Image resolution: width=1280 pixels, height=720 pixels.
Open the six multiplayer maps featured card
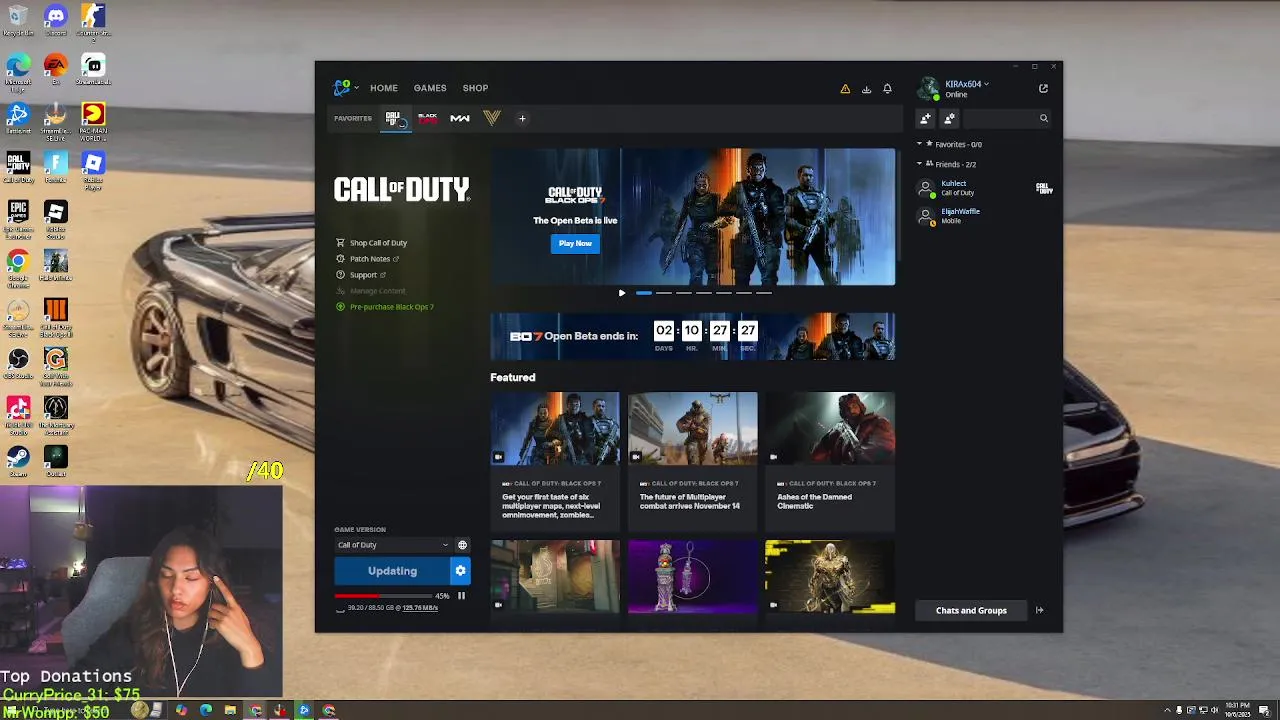click(x=555, y=460)
